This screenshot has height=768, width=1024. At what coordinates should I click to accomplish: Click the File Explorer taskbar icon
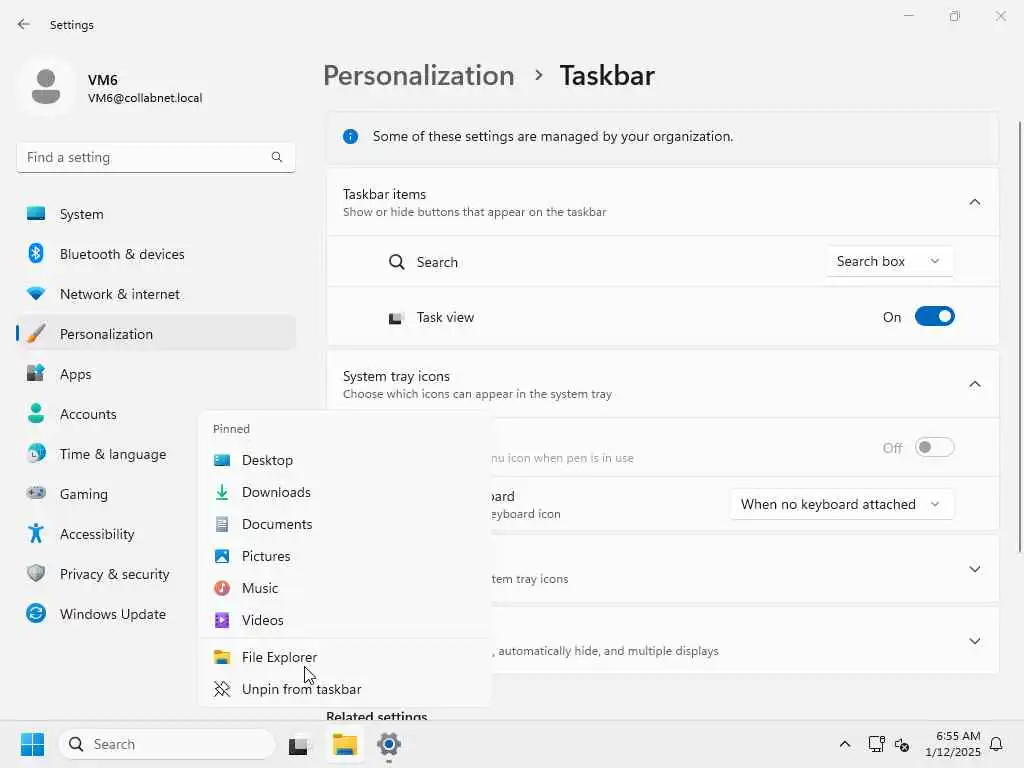(344, 744)
